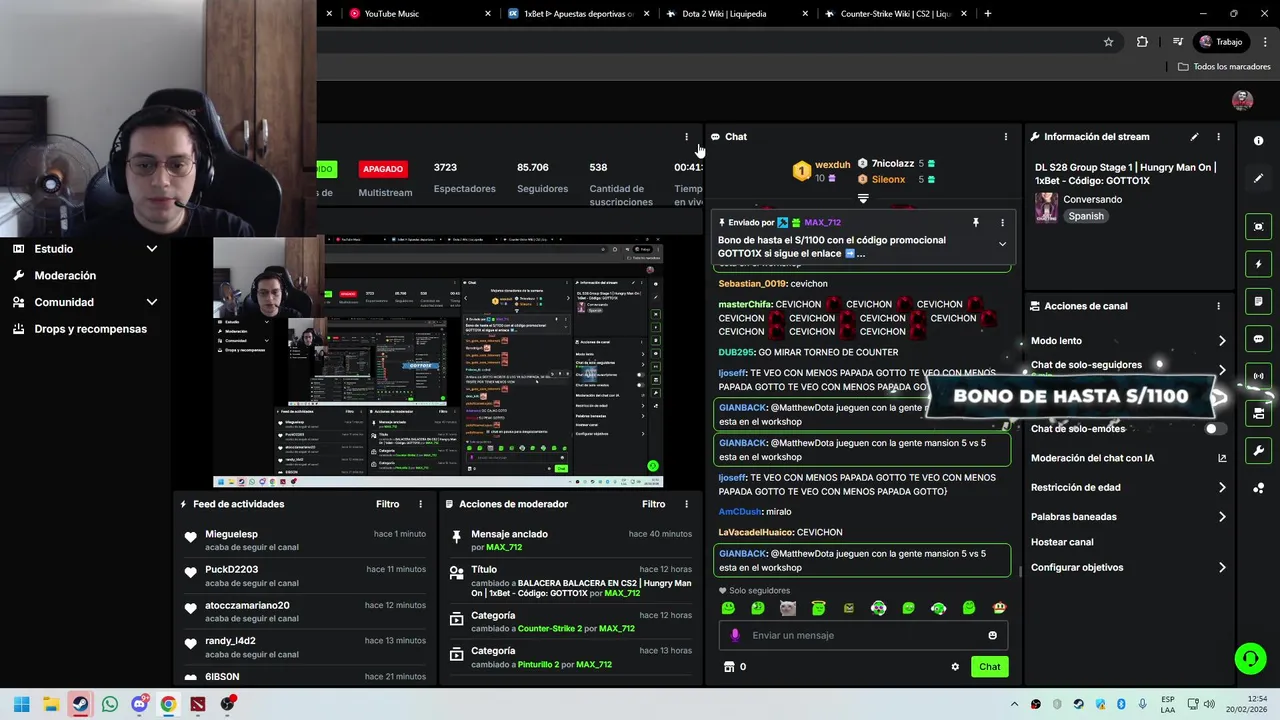Image resolution: width=1280 pixels, height=720 pixels.
Task: Edit stream info with pencil icon
Action: (x=1194, y=137)
